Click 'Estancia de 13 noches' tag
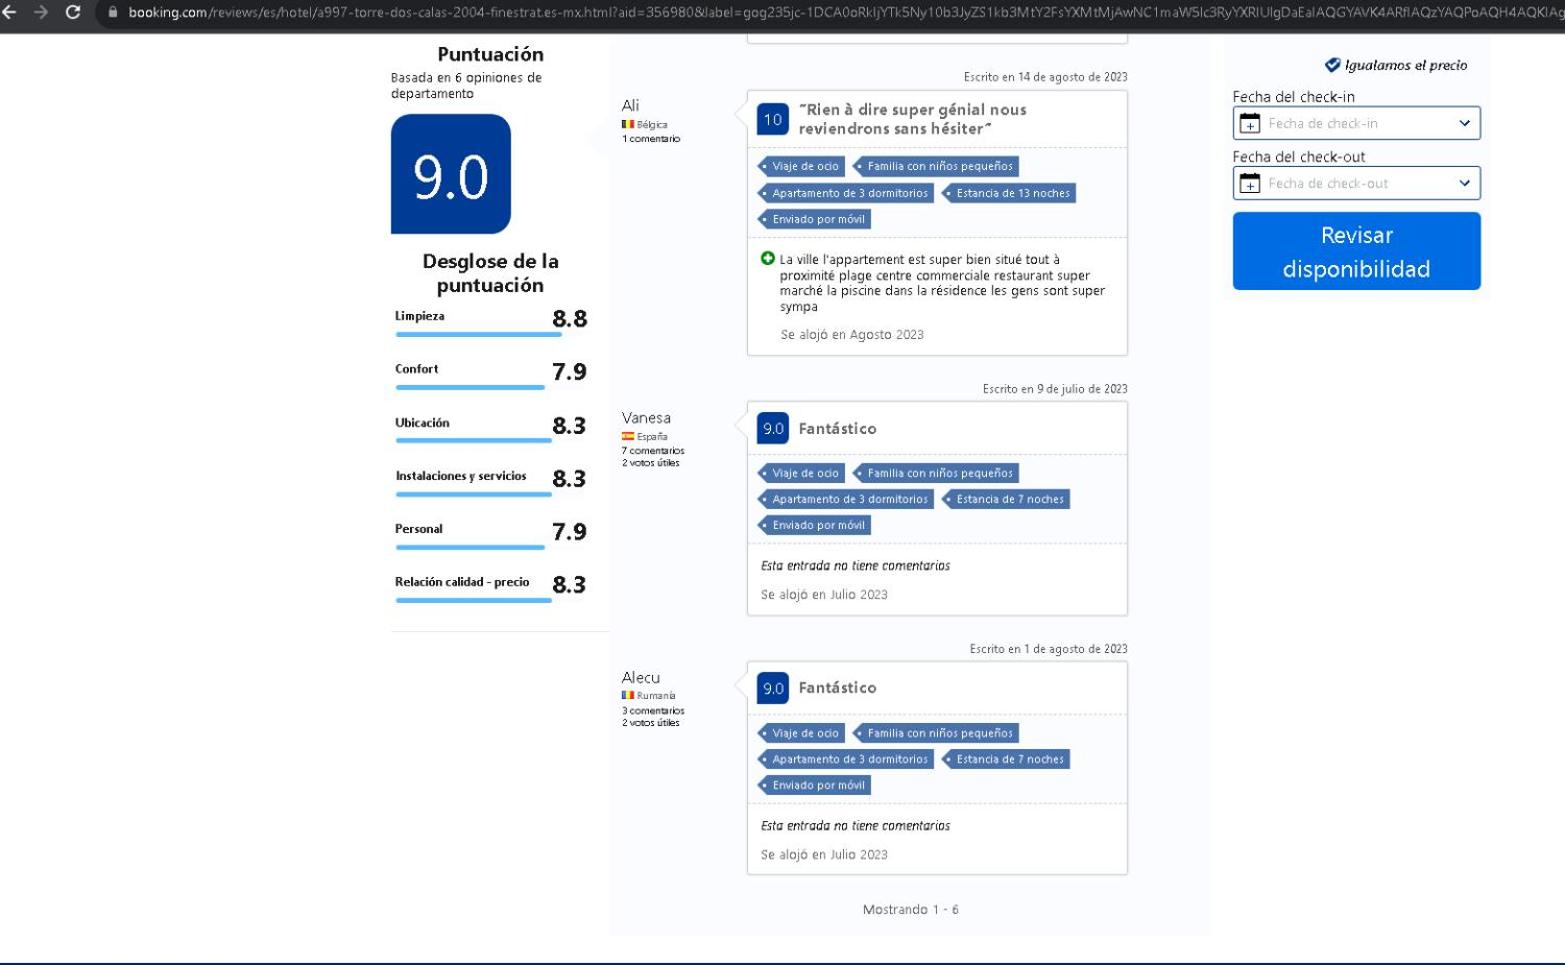The height and width of the screenshot is (965, 1565). click(1010, 193)
